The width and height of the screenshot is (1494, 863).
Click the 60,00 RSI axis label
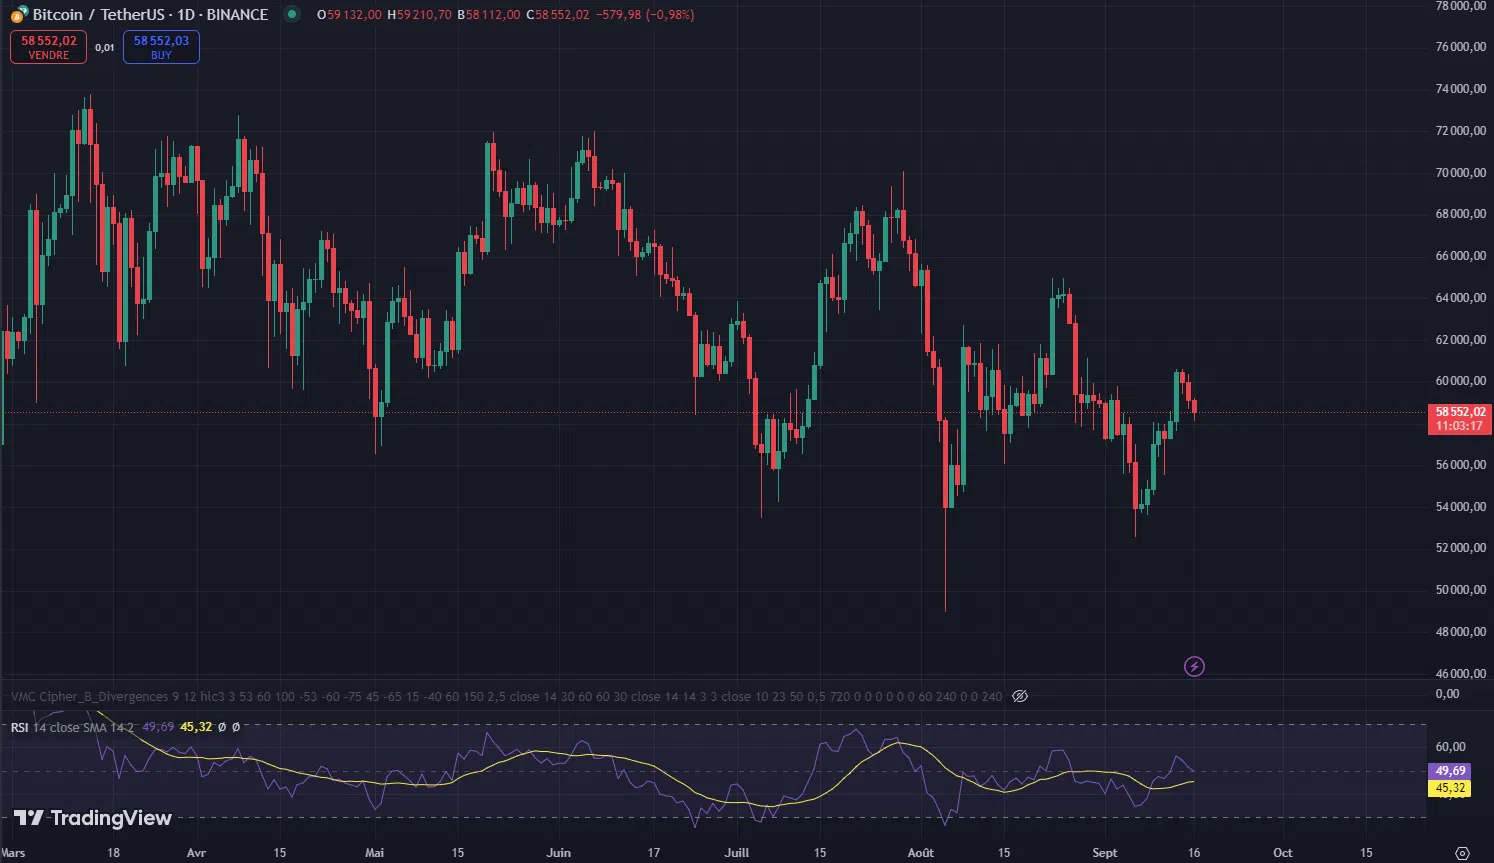[1451, 747]
